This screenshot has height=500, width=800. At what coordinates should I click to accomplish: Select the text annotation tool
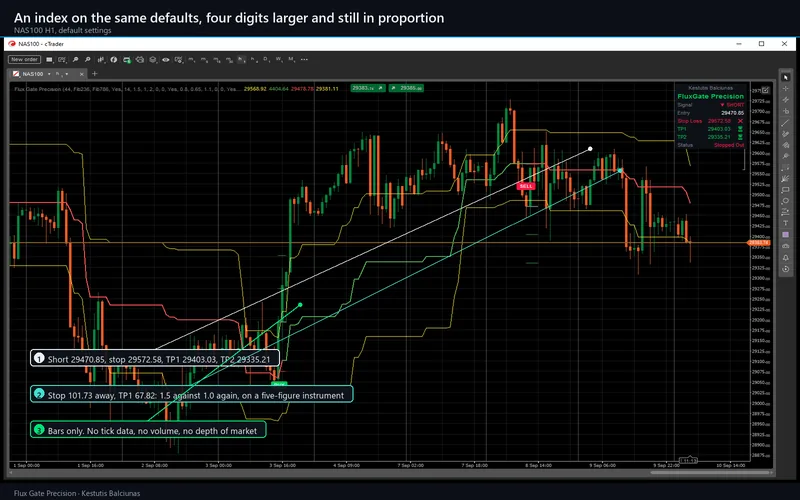click(786, 222)
